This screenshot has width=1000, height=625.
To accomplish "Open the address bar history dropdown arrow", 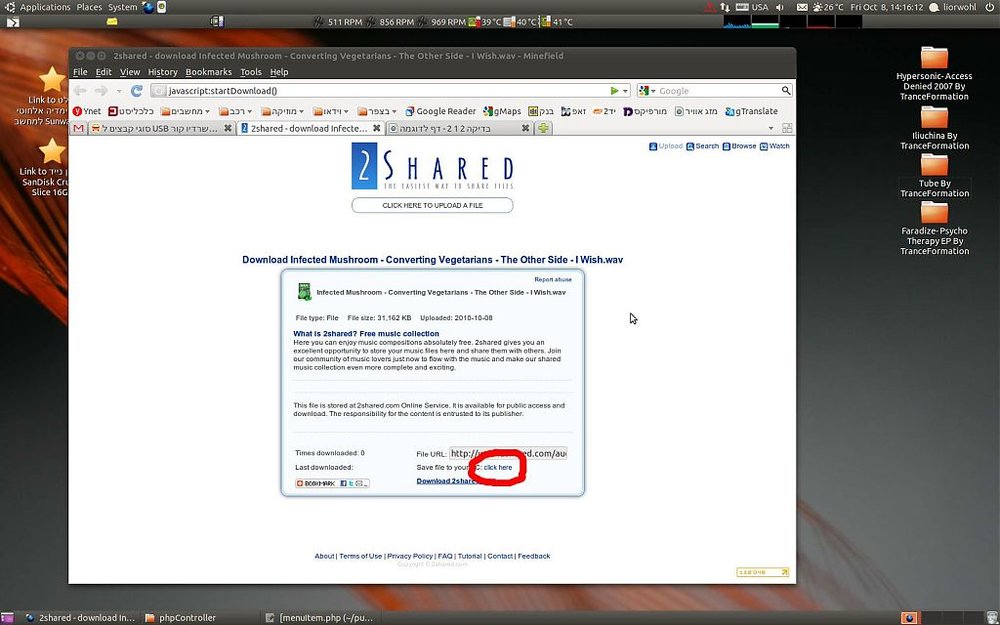I will click(626, 91).
